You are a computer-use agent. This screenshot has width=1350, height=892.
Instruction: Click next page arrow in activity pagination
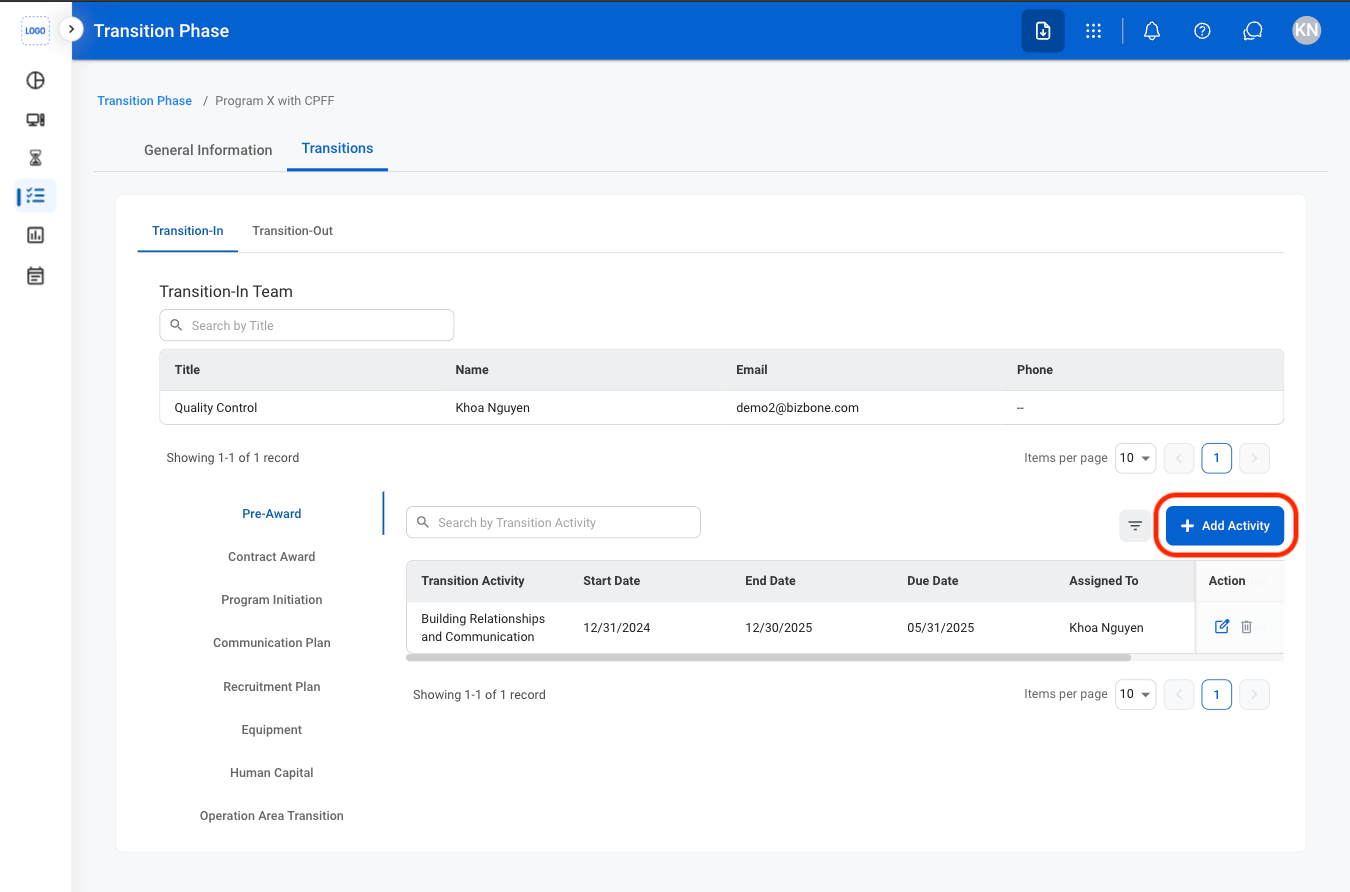(1254, 694)
